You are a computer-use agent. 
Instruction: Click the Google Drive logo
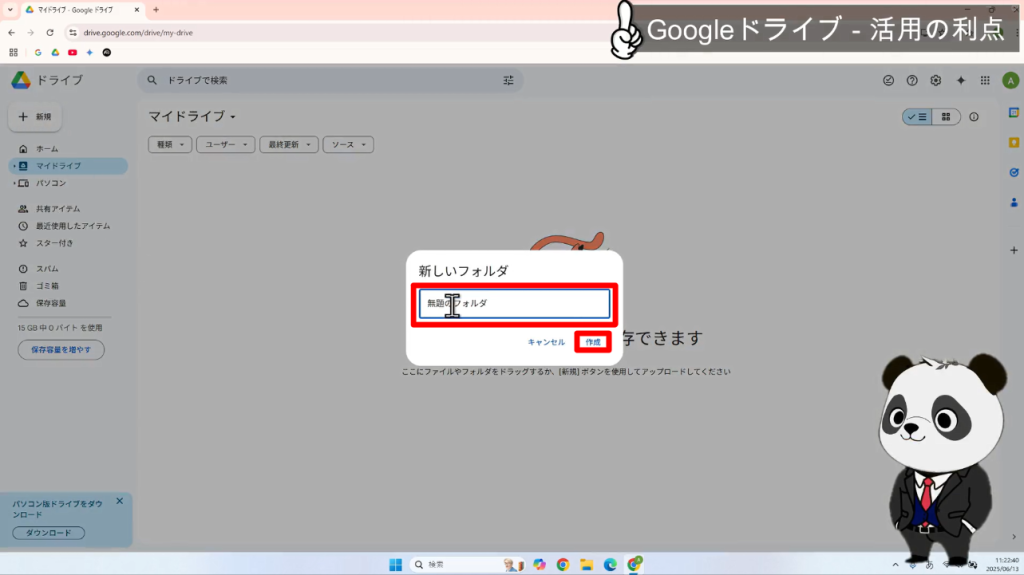click(x=21, y=80)
